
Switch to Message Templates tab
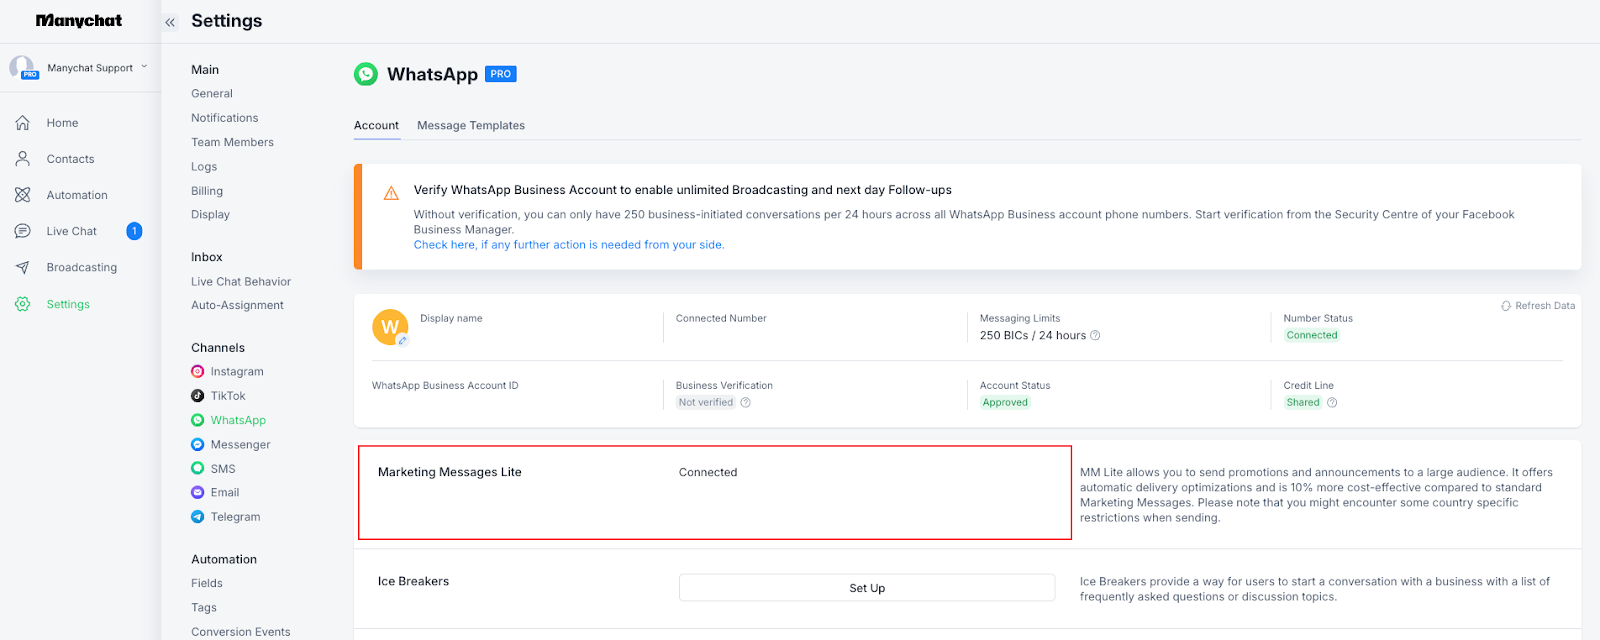[471, 126]
